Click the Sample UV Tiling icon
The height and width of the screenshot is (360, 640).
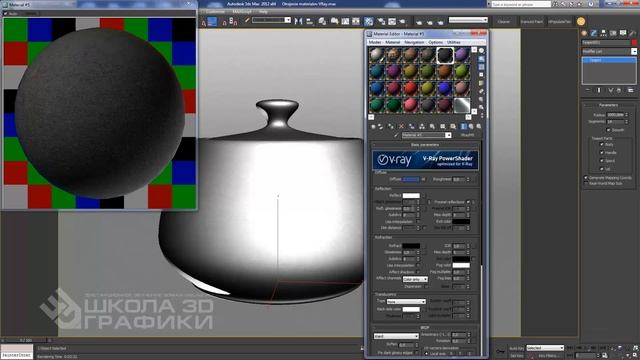[482, 75]
